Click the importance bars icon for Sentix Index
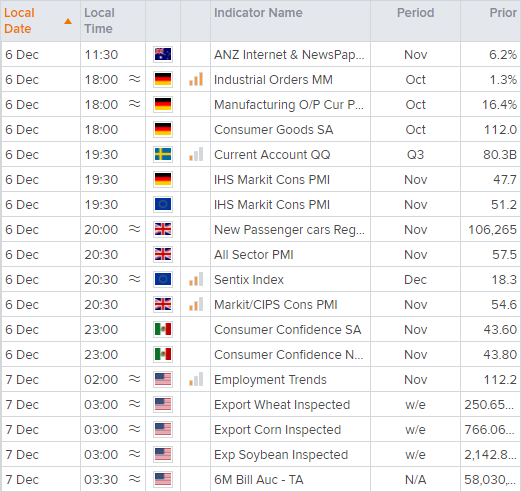The image size is (521, 492). 196,279
